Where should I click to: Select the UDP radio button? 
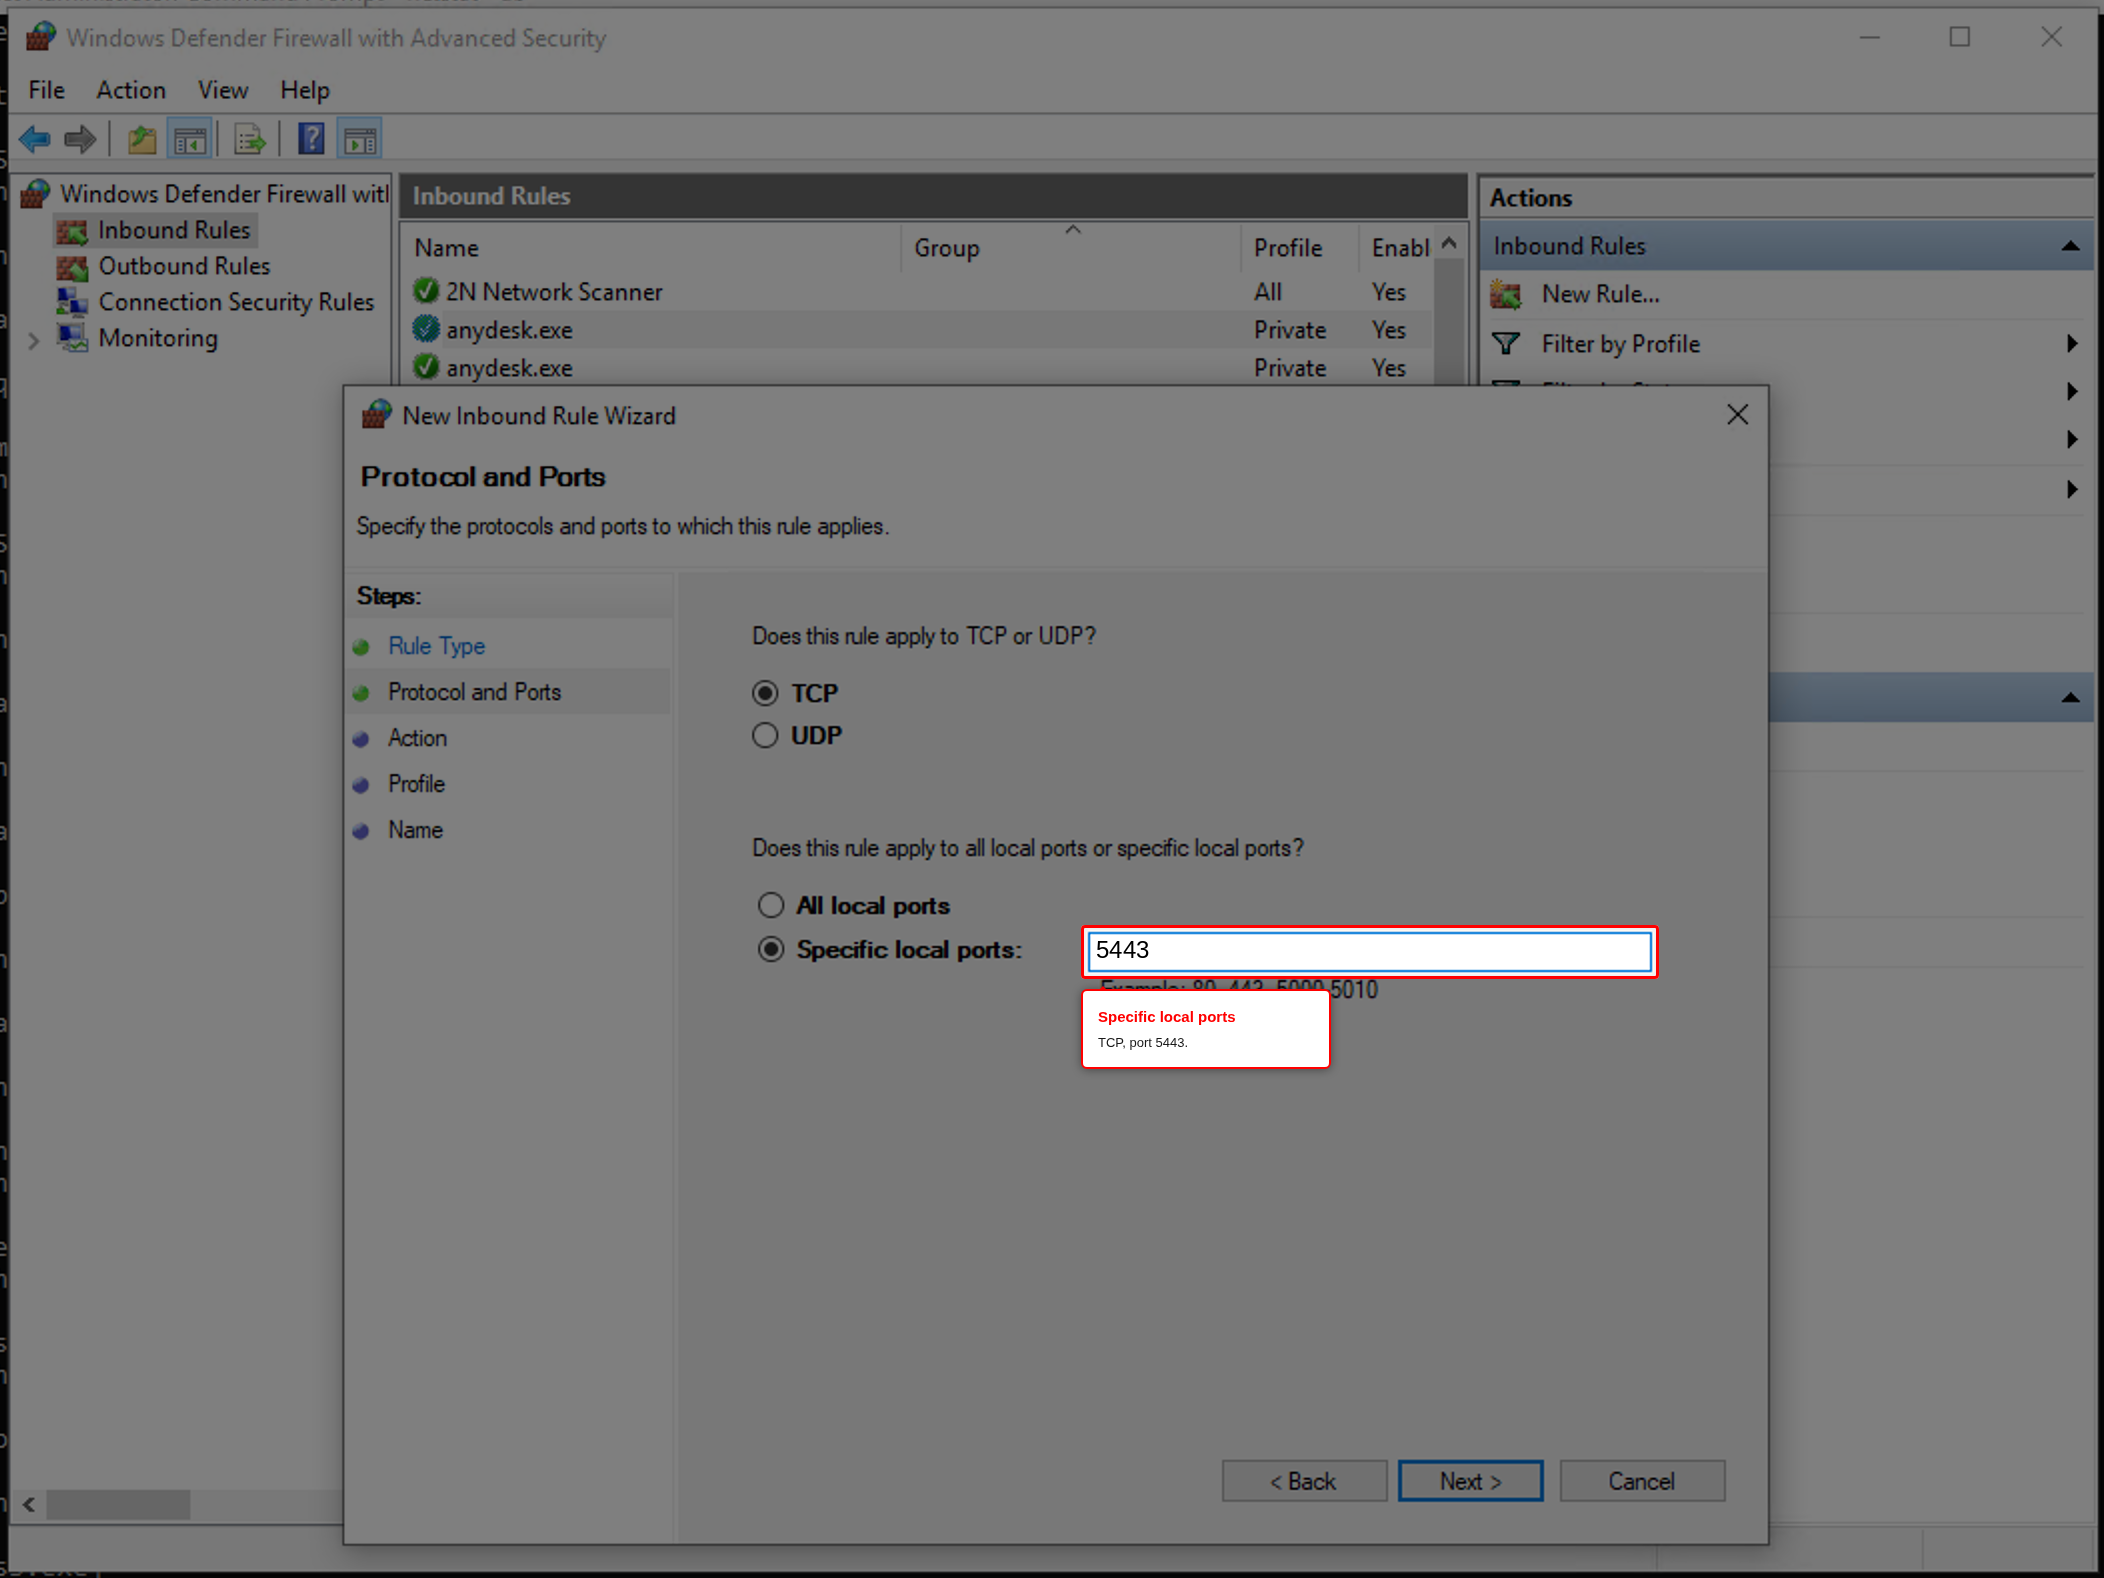[x=765, y=735]
